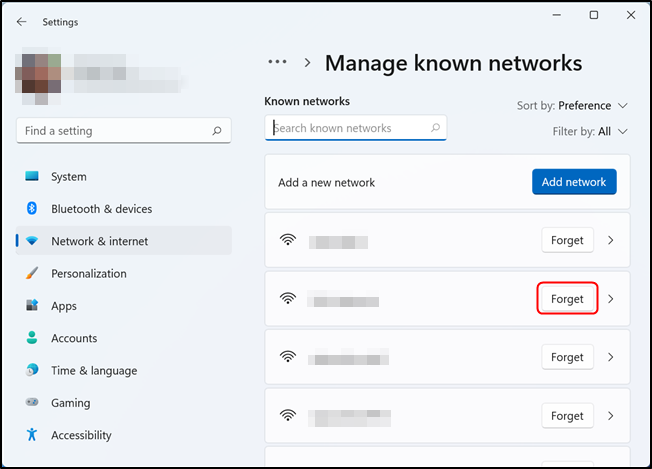Click the Gaming controller icon
Image resolution: width=652 pixels, height=469 pixels.
click(32, 402)
